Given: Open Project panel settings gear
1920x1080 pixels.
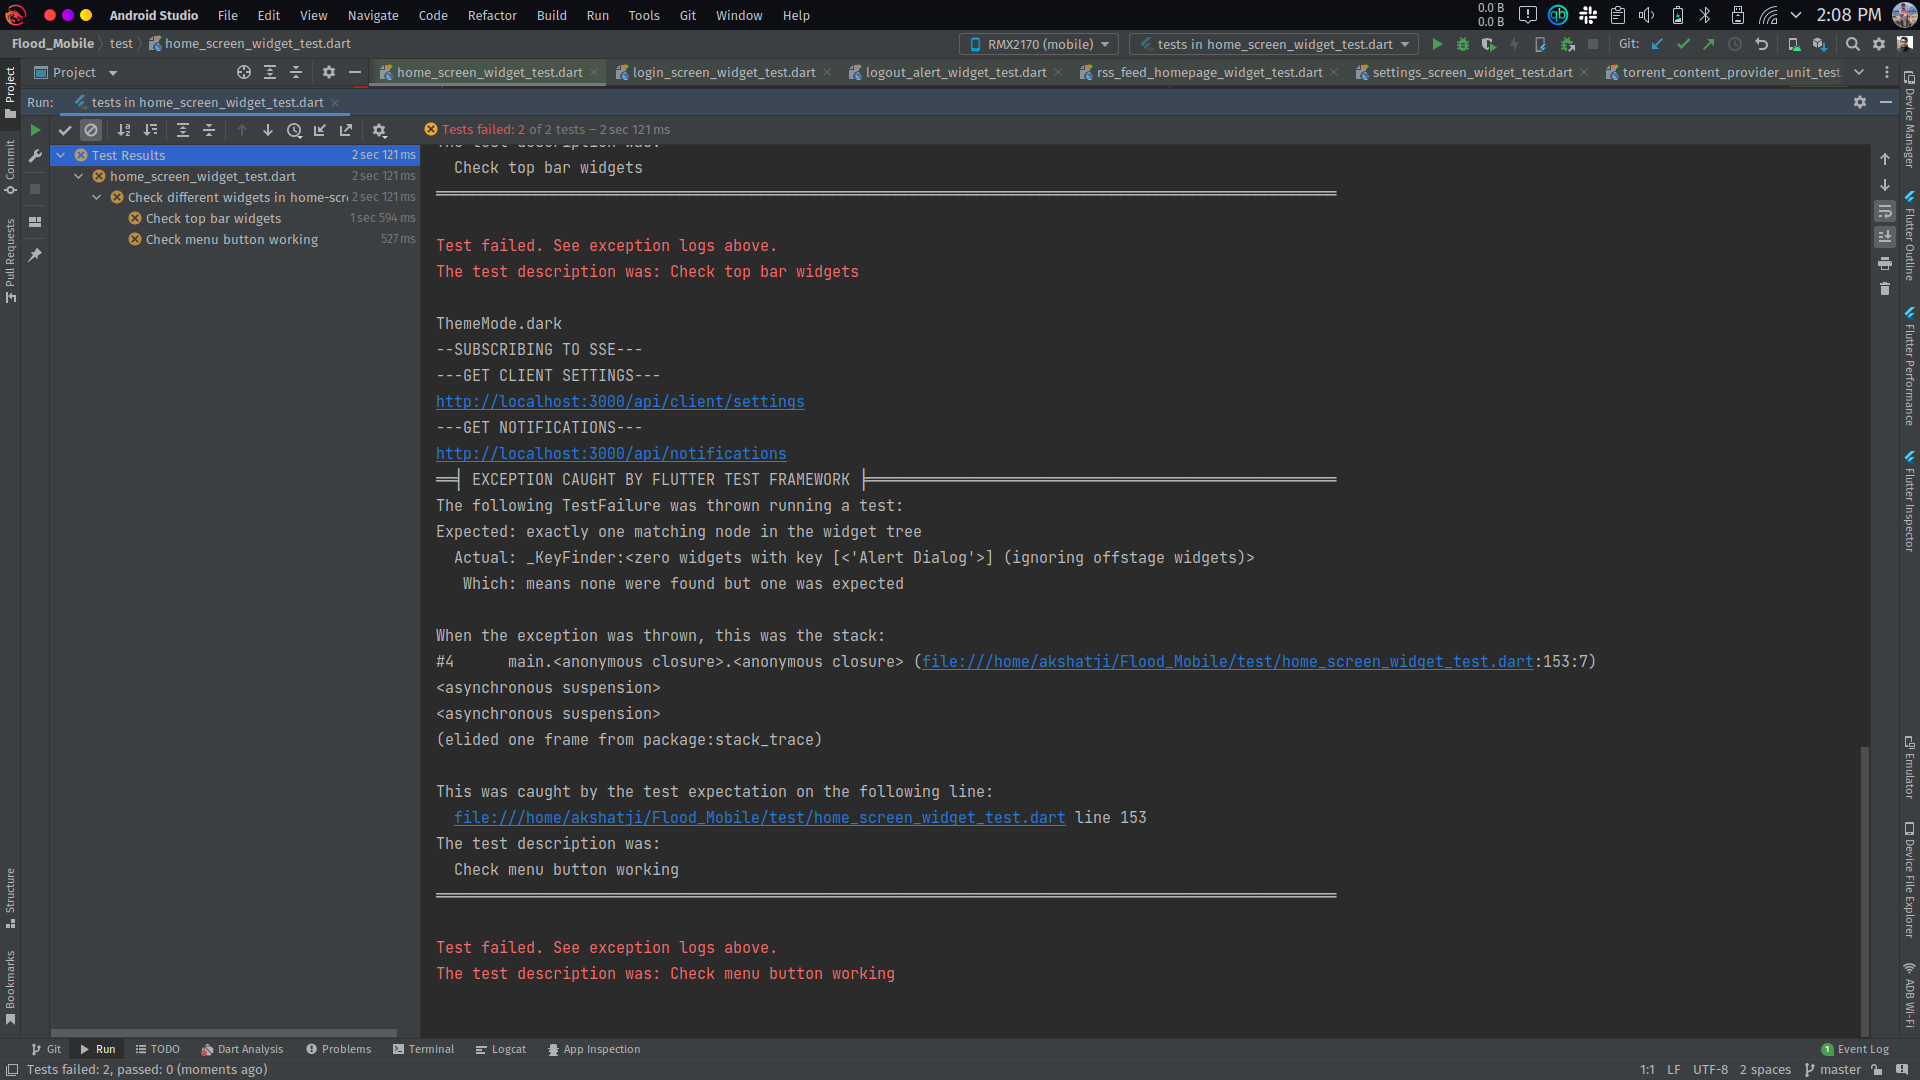Looking at the screenshot, I should (x=329, y=72).
